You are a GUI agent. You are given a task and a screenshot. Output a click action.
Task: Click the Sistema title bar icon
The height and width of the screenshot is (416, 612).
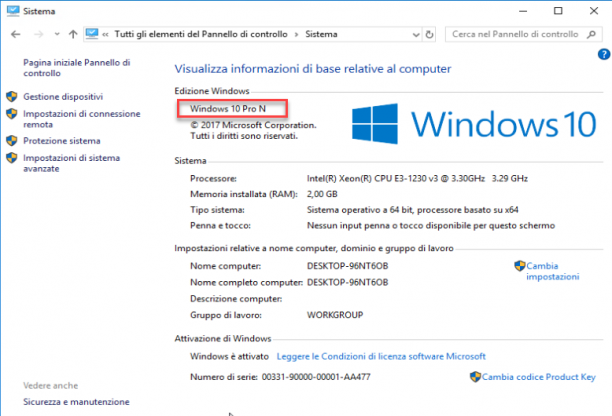tap(13, 11)
